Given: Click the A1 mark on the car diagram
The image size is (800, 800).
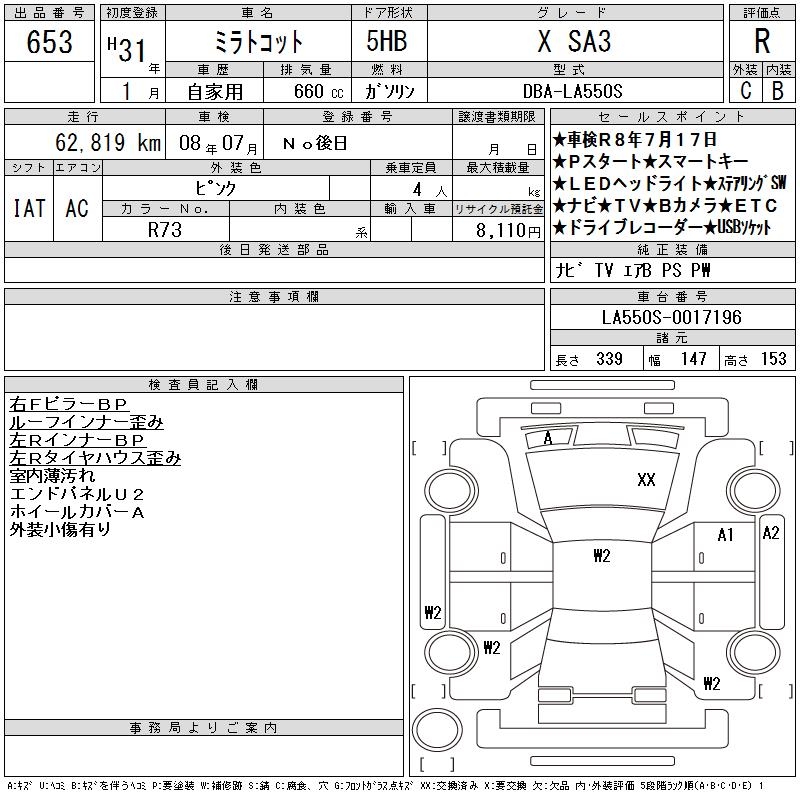Looking at the screenshot, I should 725,535.
